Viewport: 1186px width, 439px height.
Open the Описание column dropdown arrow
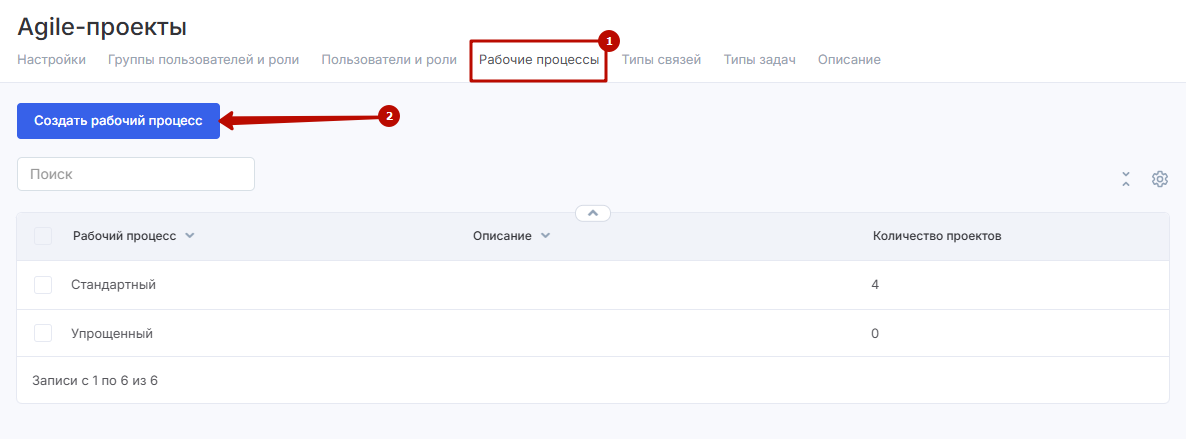click(545, 236)
